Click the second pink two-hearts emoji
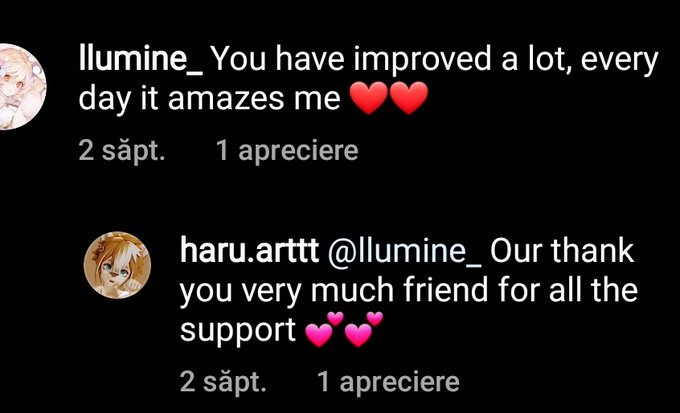 click(x=364, y=329)
